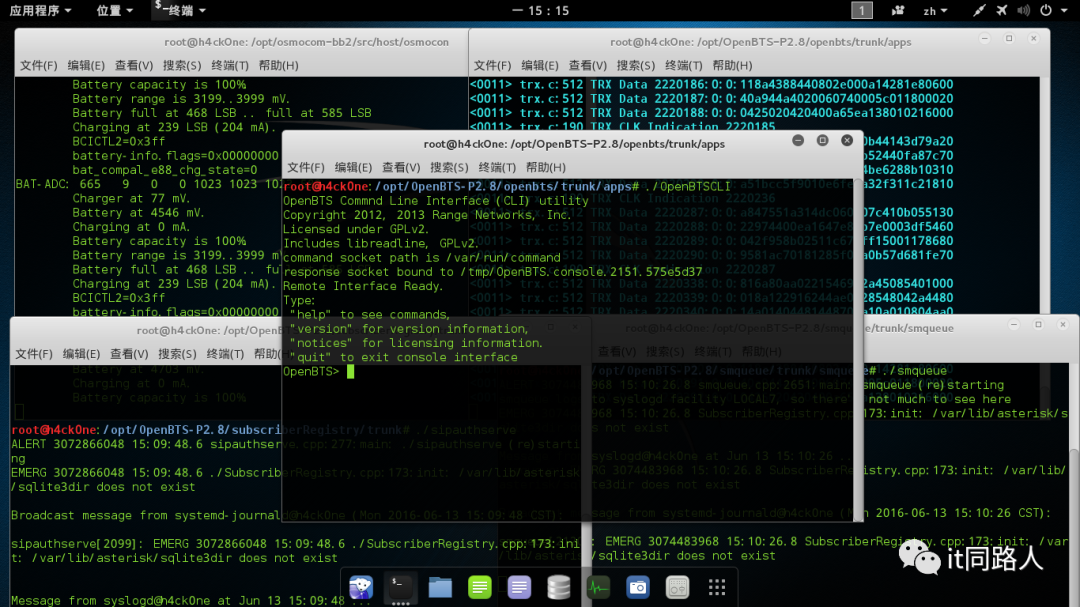Open the zh input language dropdown
Viewport: 1080px width, 607px height.
point(935,10)
